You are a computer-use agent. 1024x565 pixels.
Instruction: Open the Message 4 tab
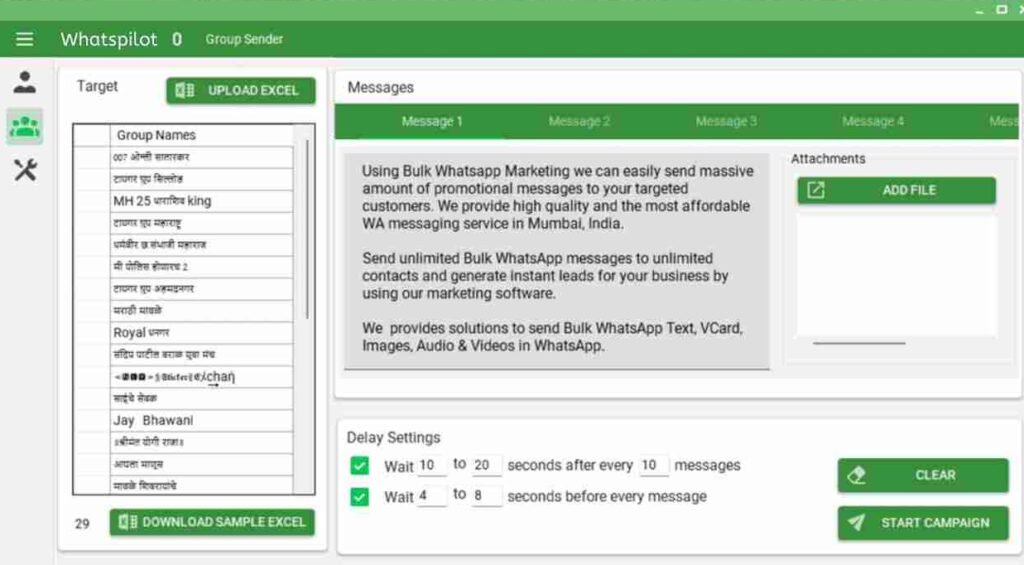click(x=873, y=121)
